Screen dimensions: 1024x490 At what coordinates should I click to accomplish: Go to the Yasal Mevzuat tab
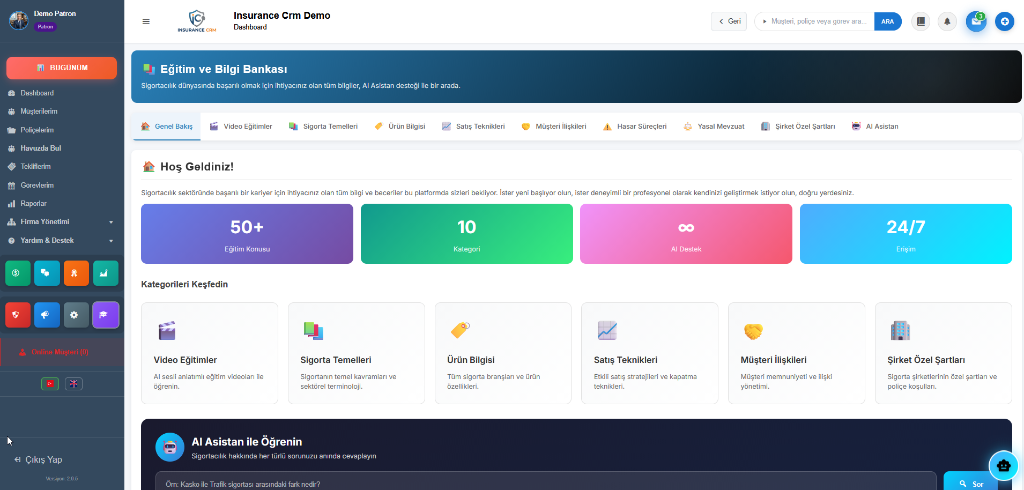coord(713,126)
